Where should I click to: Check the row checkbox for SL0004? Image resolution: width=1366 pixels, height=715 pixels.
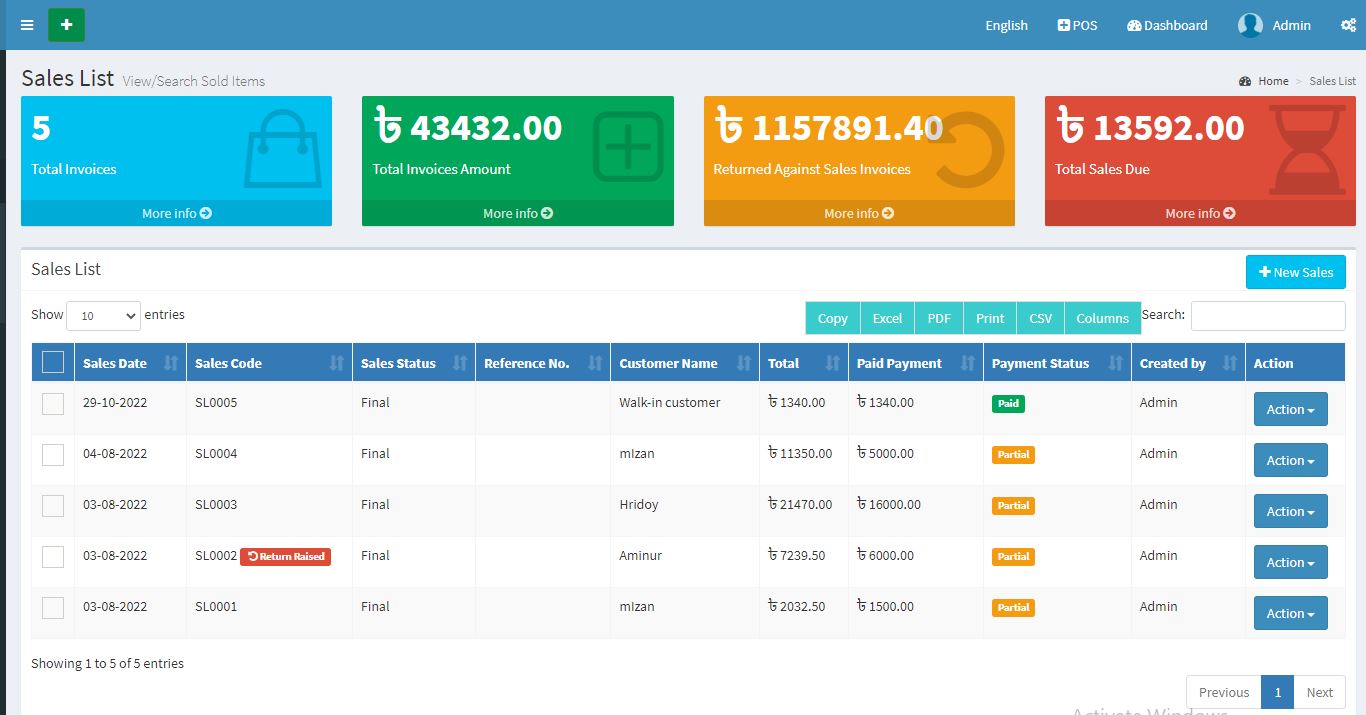click(x=53, y=455)
